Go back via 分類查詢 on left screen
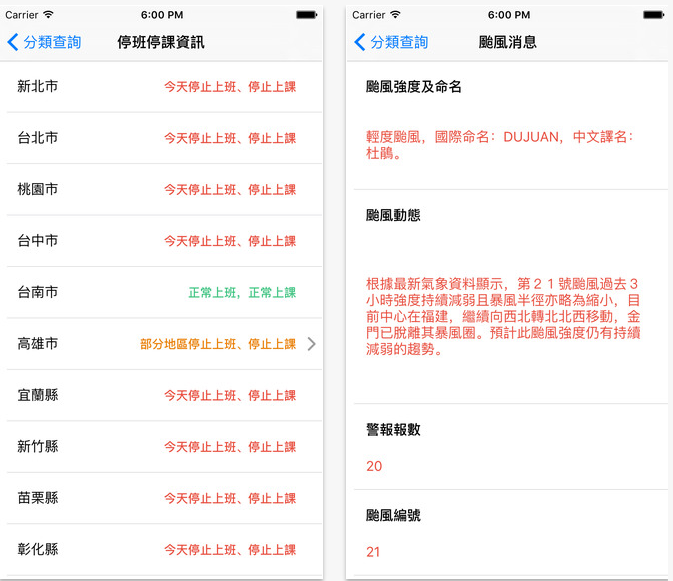The height and width of the screenshot is (581, 673). (x=54, y=42)
